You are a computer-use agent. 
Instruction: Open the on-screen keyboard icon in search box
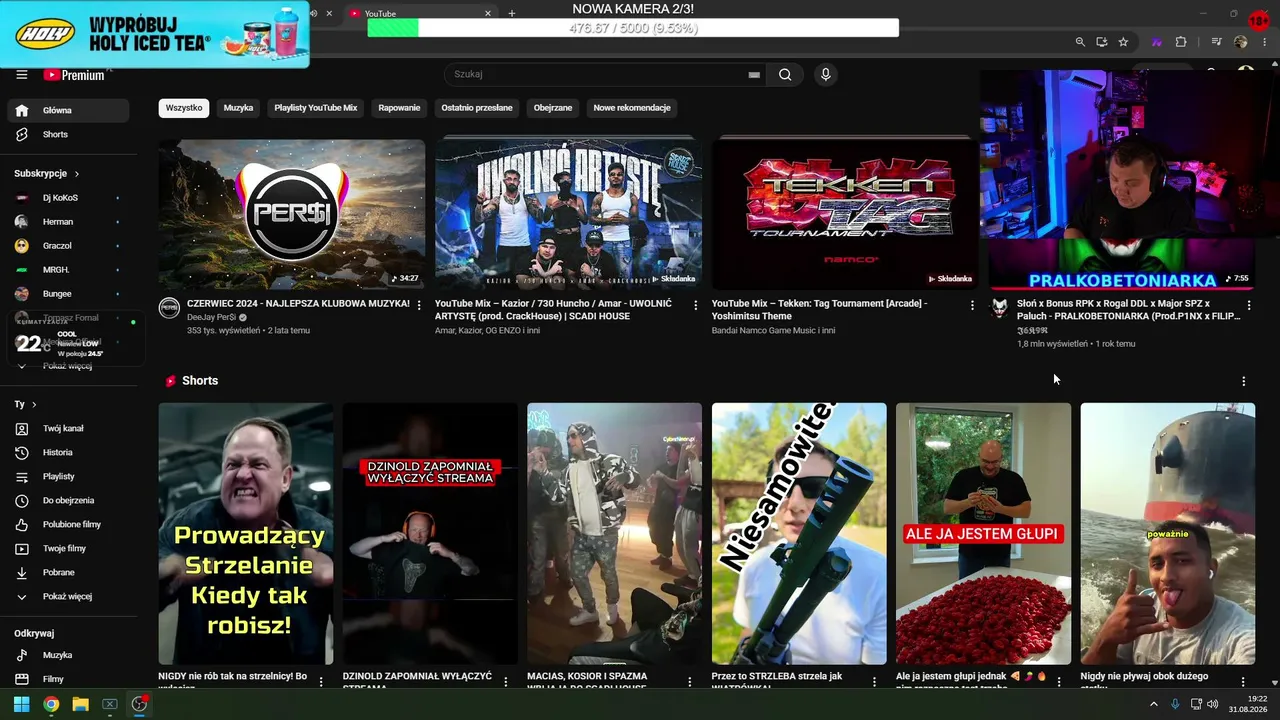point(754,75)
